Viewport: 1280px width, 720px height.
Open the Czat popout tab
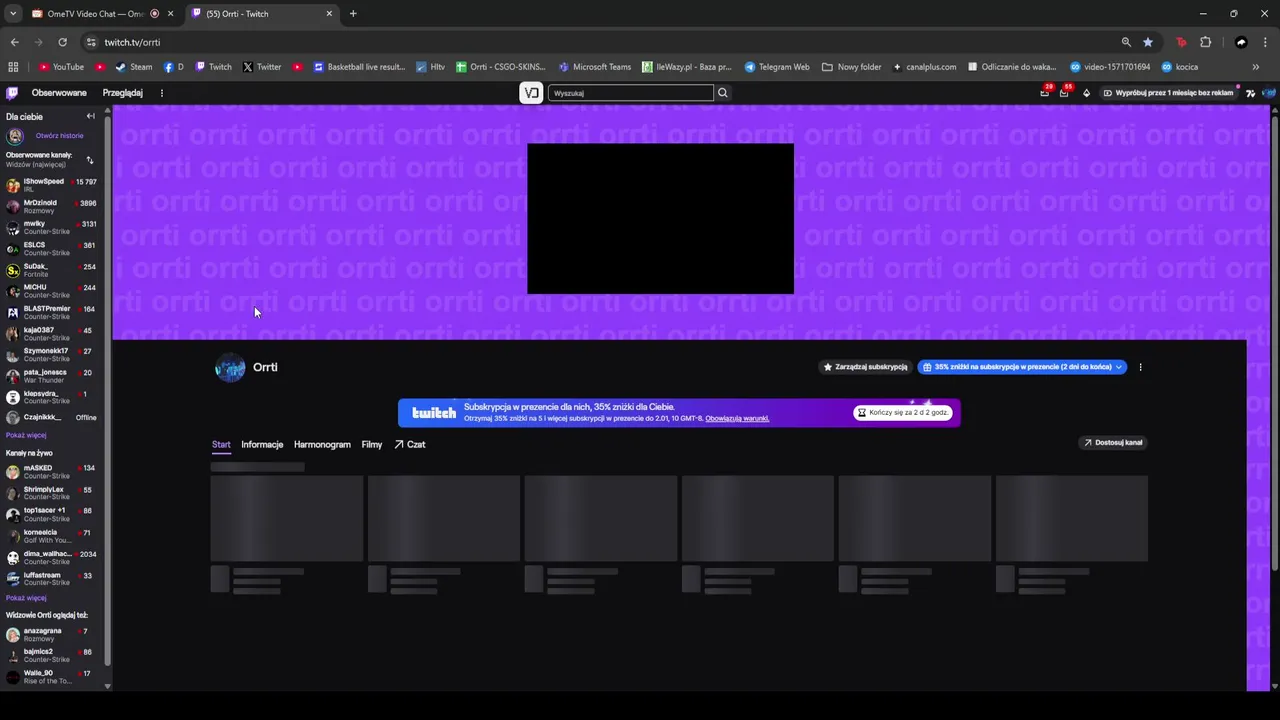pyautogui.click(x=409, y=445)
